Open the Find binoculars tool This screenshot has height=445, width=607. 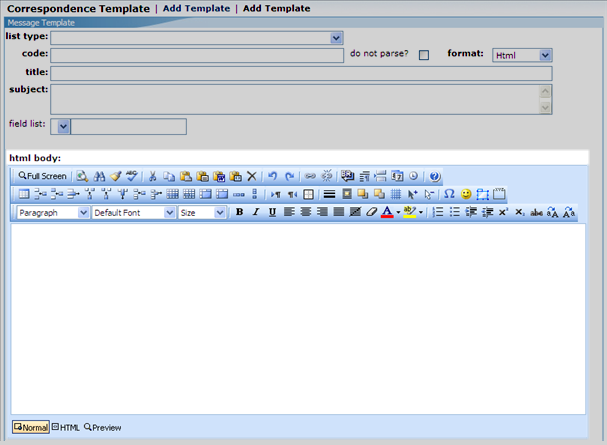click(99, 176)
